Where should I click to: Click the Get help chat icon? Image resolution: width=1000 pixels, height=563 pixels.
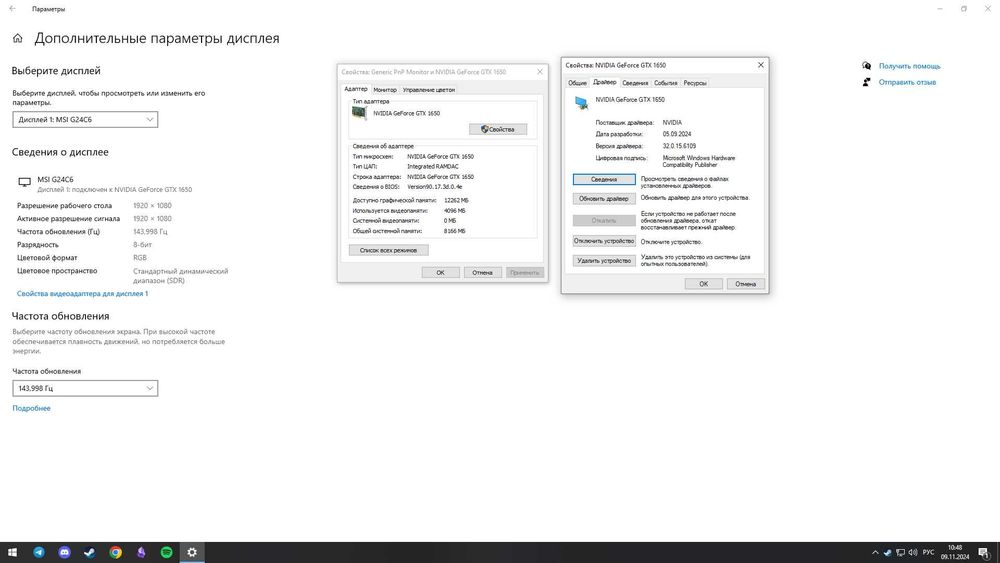(866, 66)
